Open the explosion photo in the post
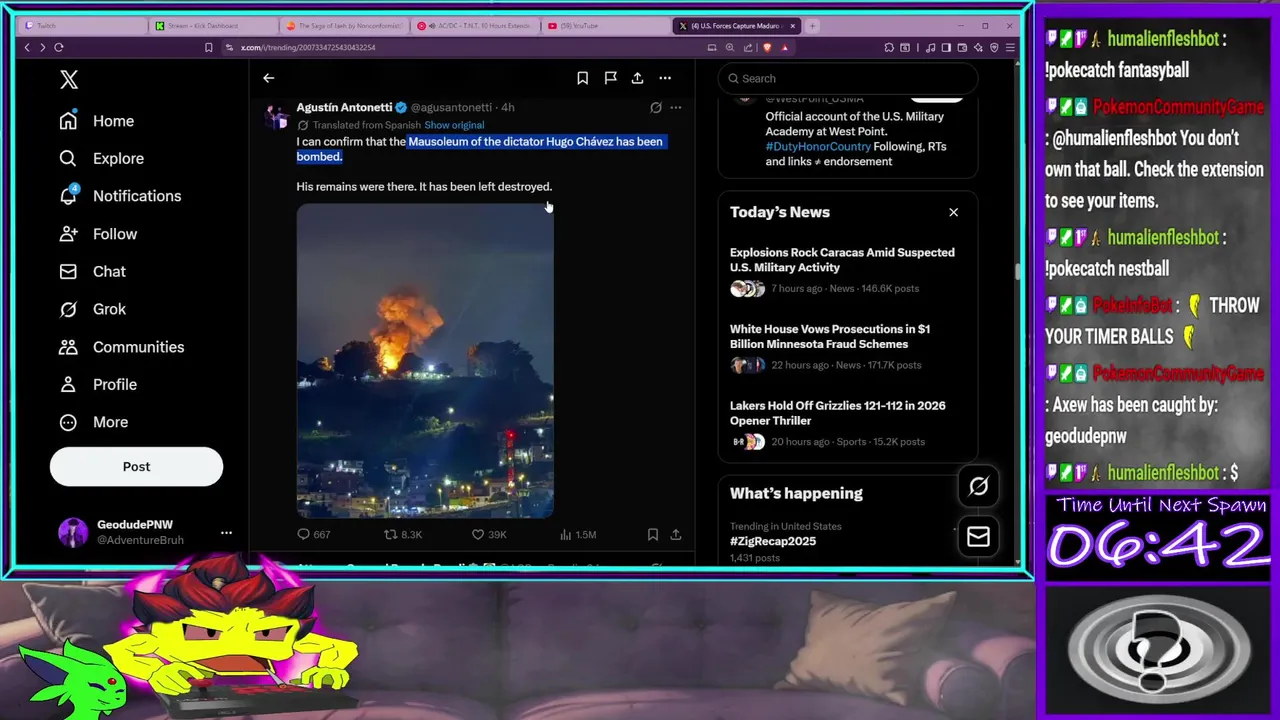Image resolution: width=1280 pixels, height=720 pixels. click(x=425, y=361)
